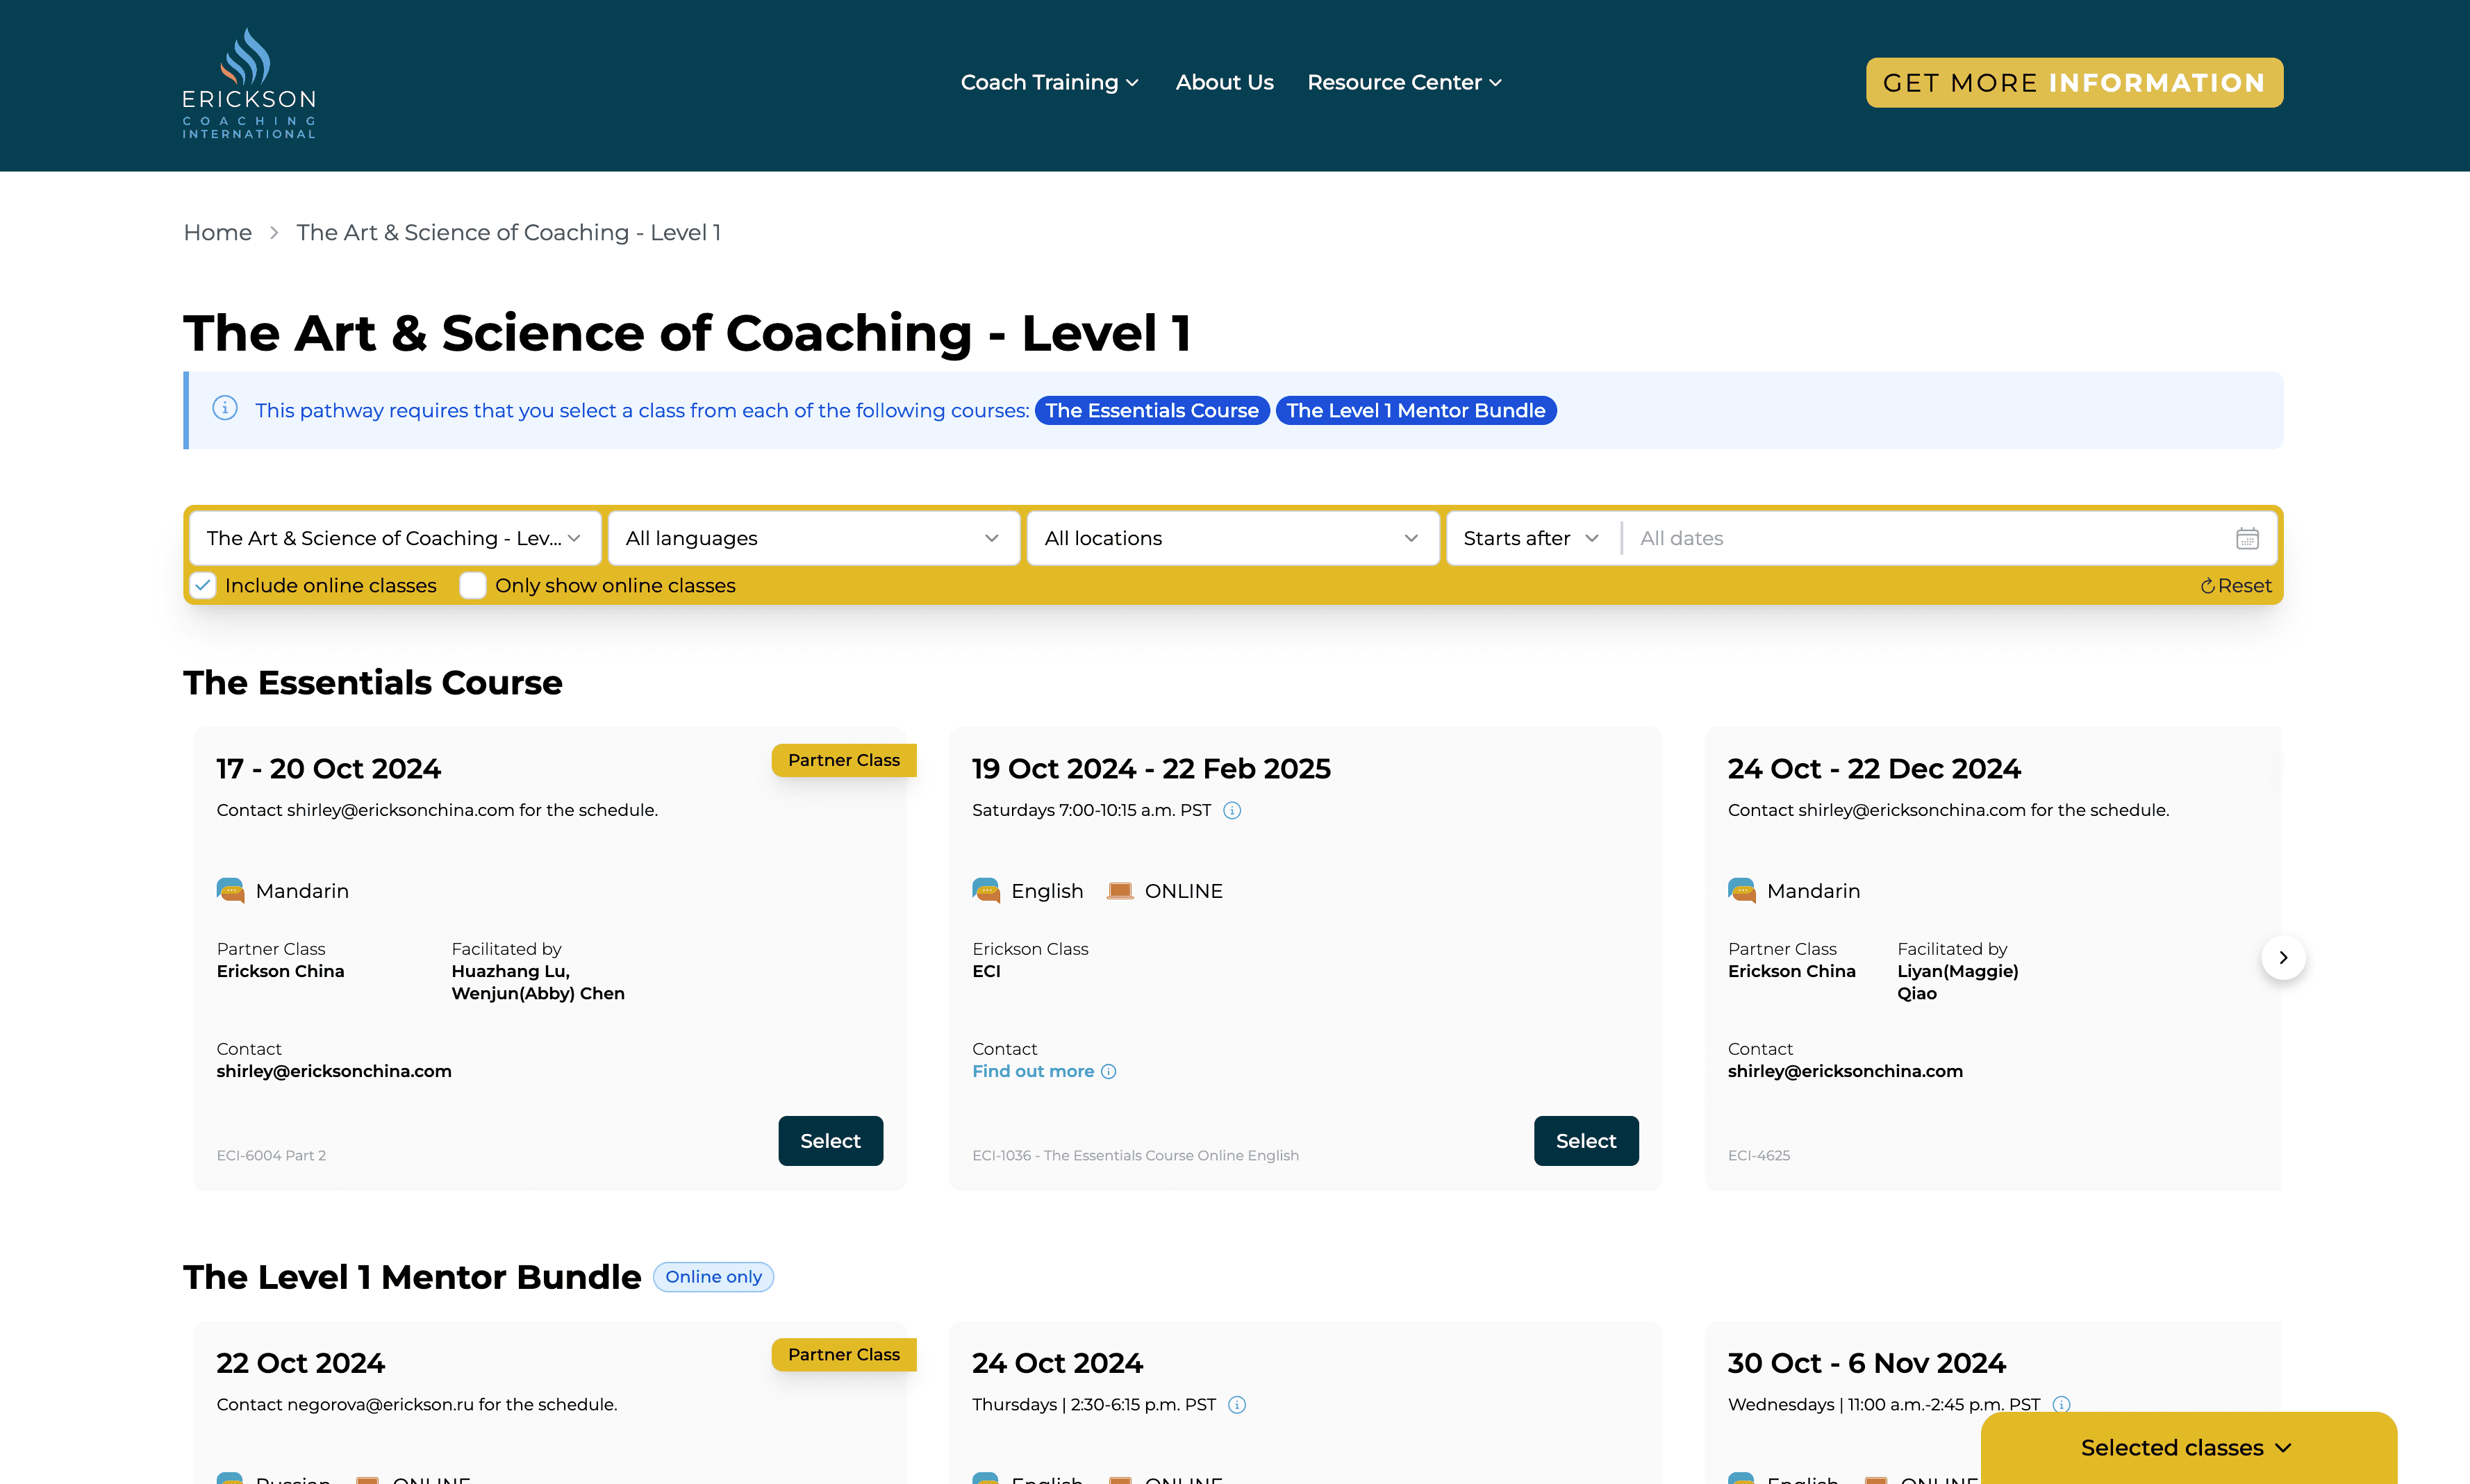Screen dimensions: 2470x1484
Task: Click Mandarin language icon on 17 - 20 Oct card
Action: click(231, 890)
